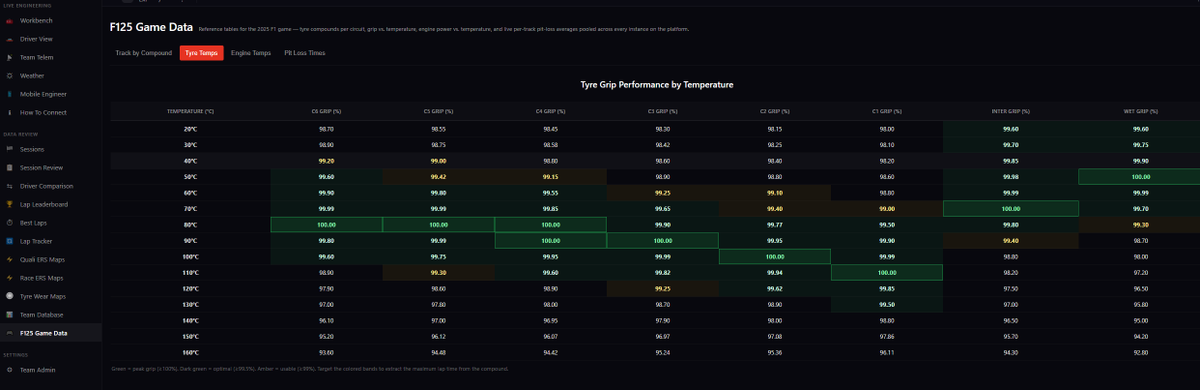Click the TEMPERATURE (°C) column header
This screenshot has width=1200, height=390.
coord(190,111)
